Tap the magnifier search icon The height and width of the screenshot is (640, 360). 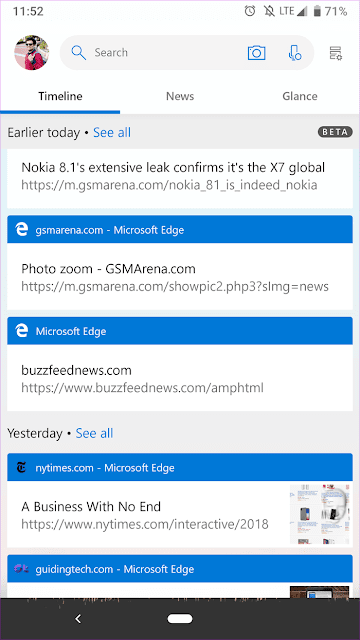point(78,53)
